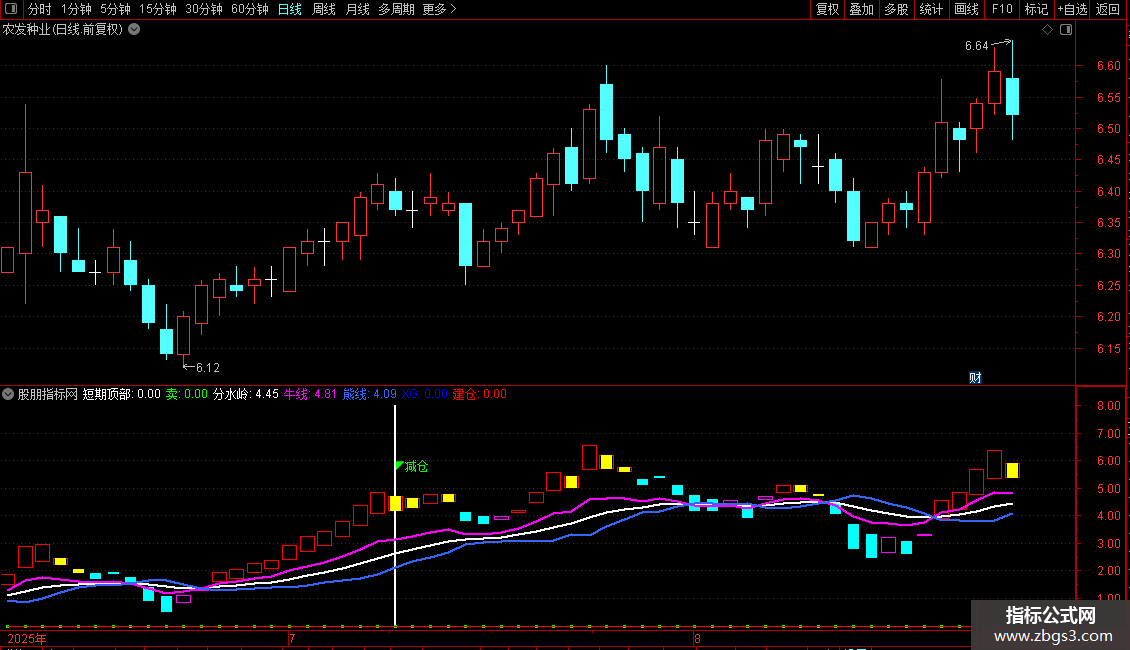Click the month 7 marker on time axis
The image size is (1130, 650).
[x=292, y=638]
